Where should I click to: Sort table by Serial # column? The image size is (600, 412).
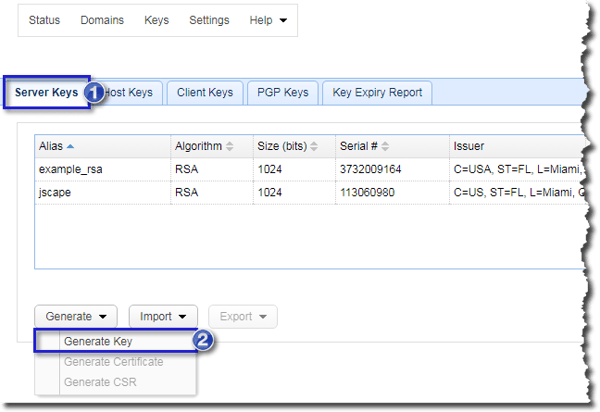392,146
